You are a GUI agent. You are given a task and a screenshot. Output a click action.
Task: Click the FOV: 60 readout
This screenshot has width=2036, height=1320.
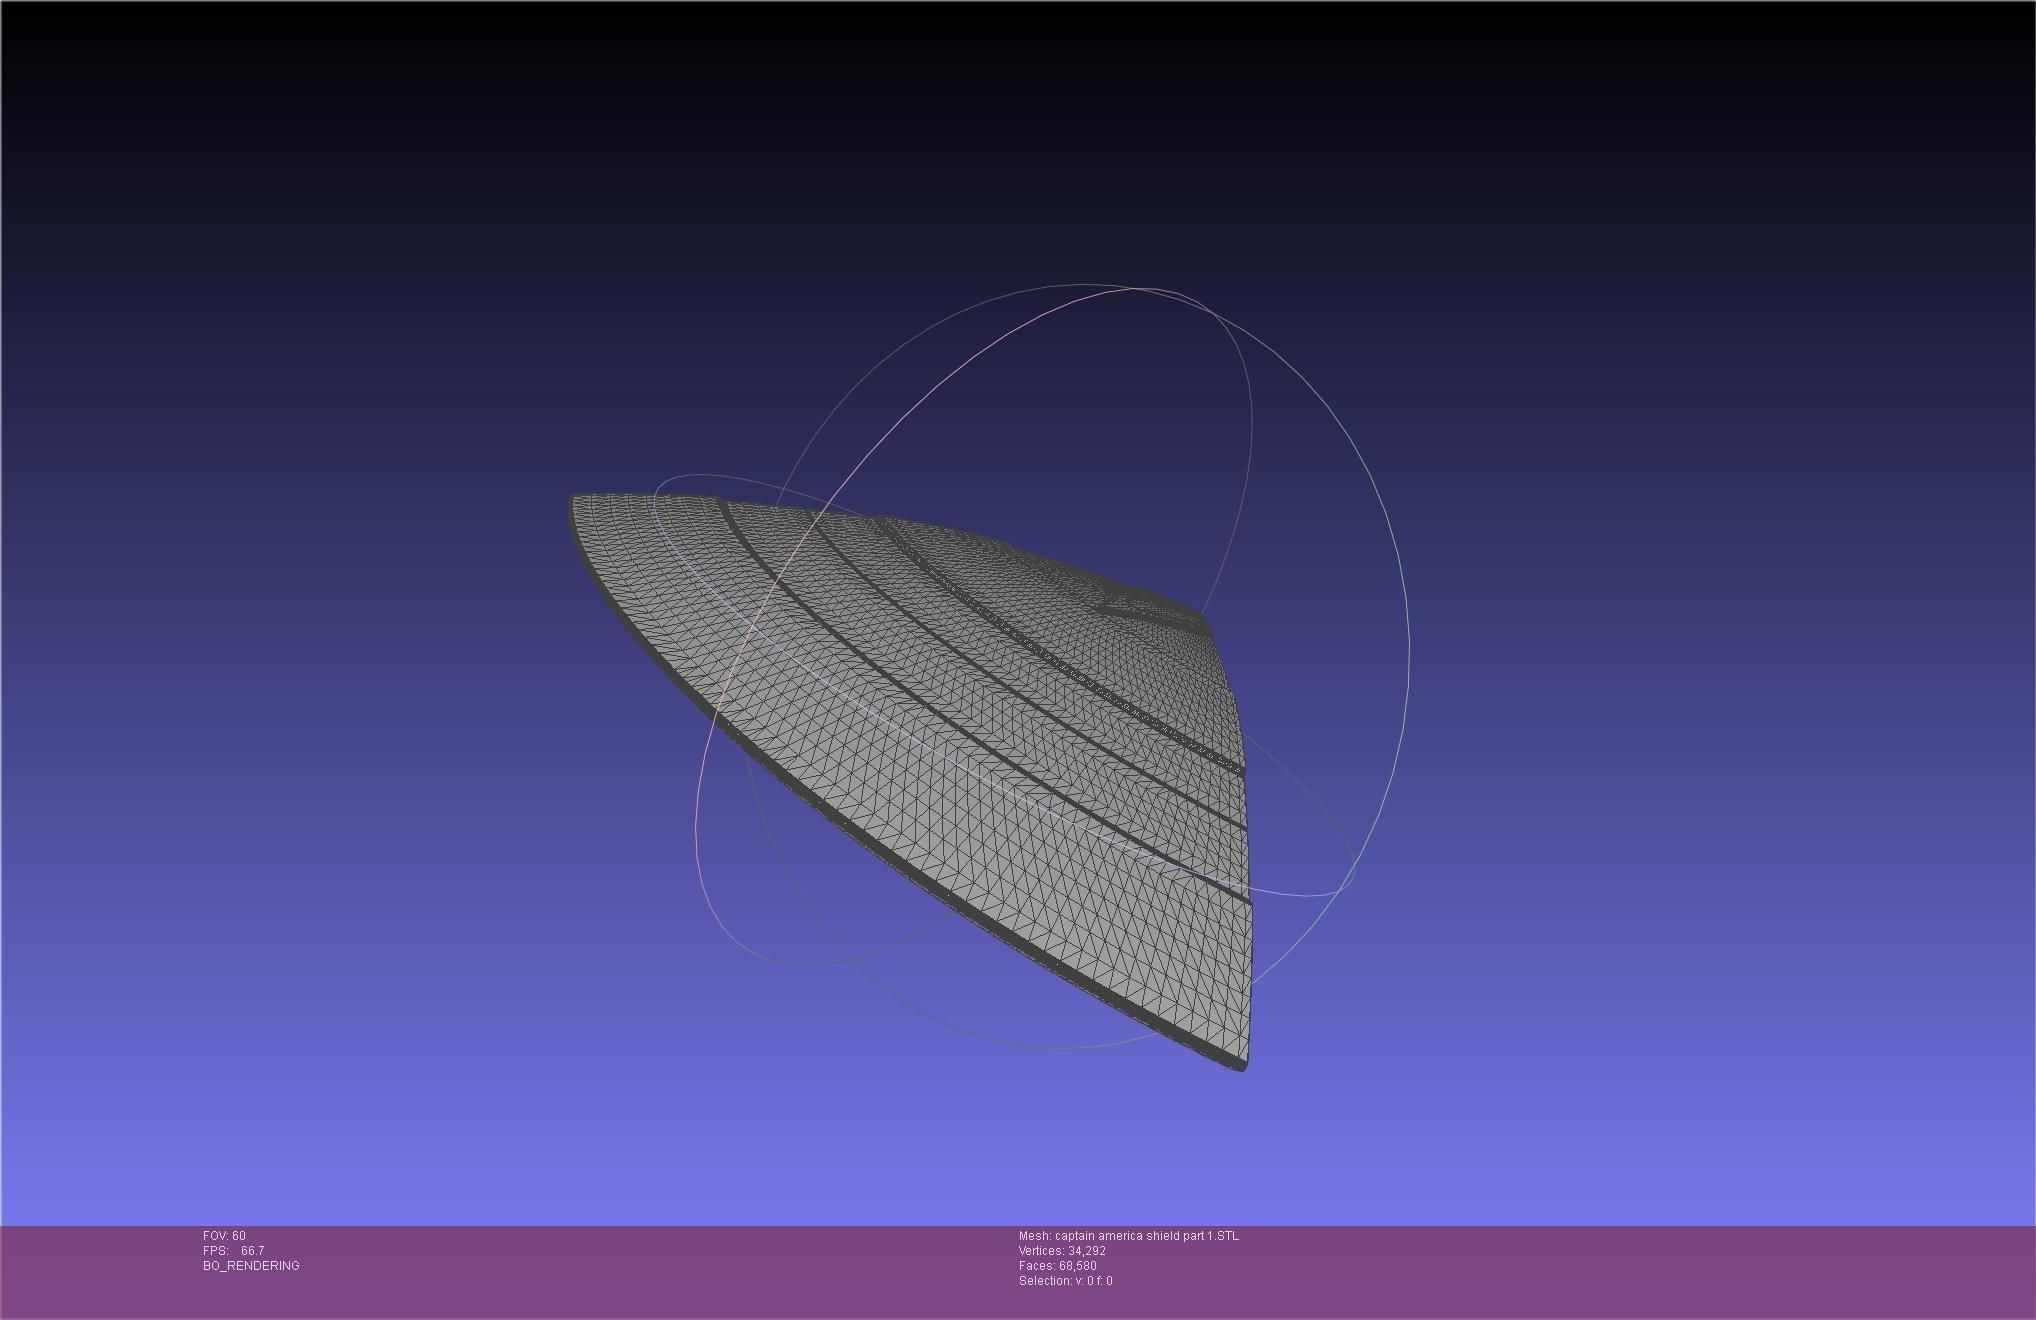224,1236
